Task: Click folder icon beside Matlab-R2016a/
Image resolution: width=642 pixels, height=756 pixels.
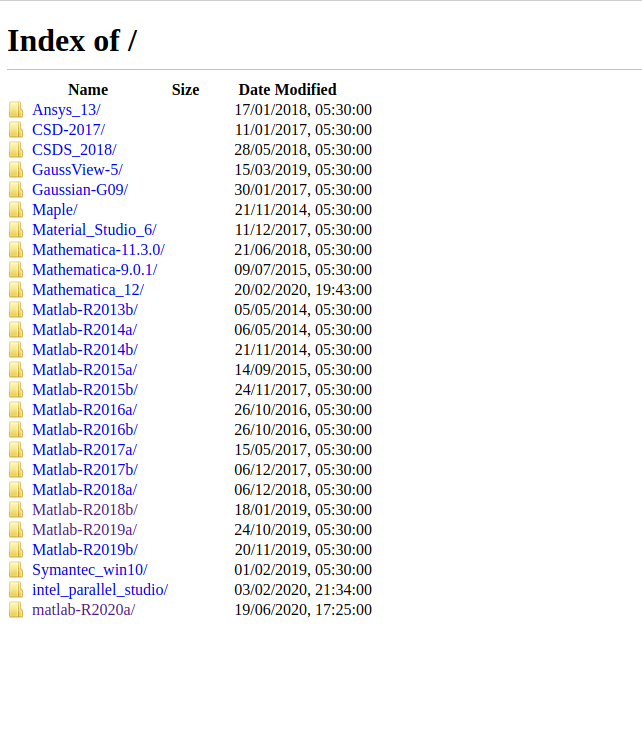Action: [x=16, y=410]
